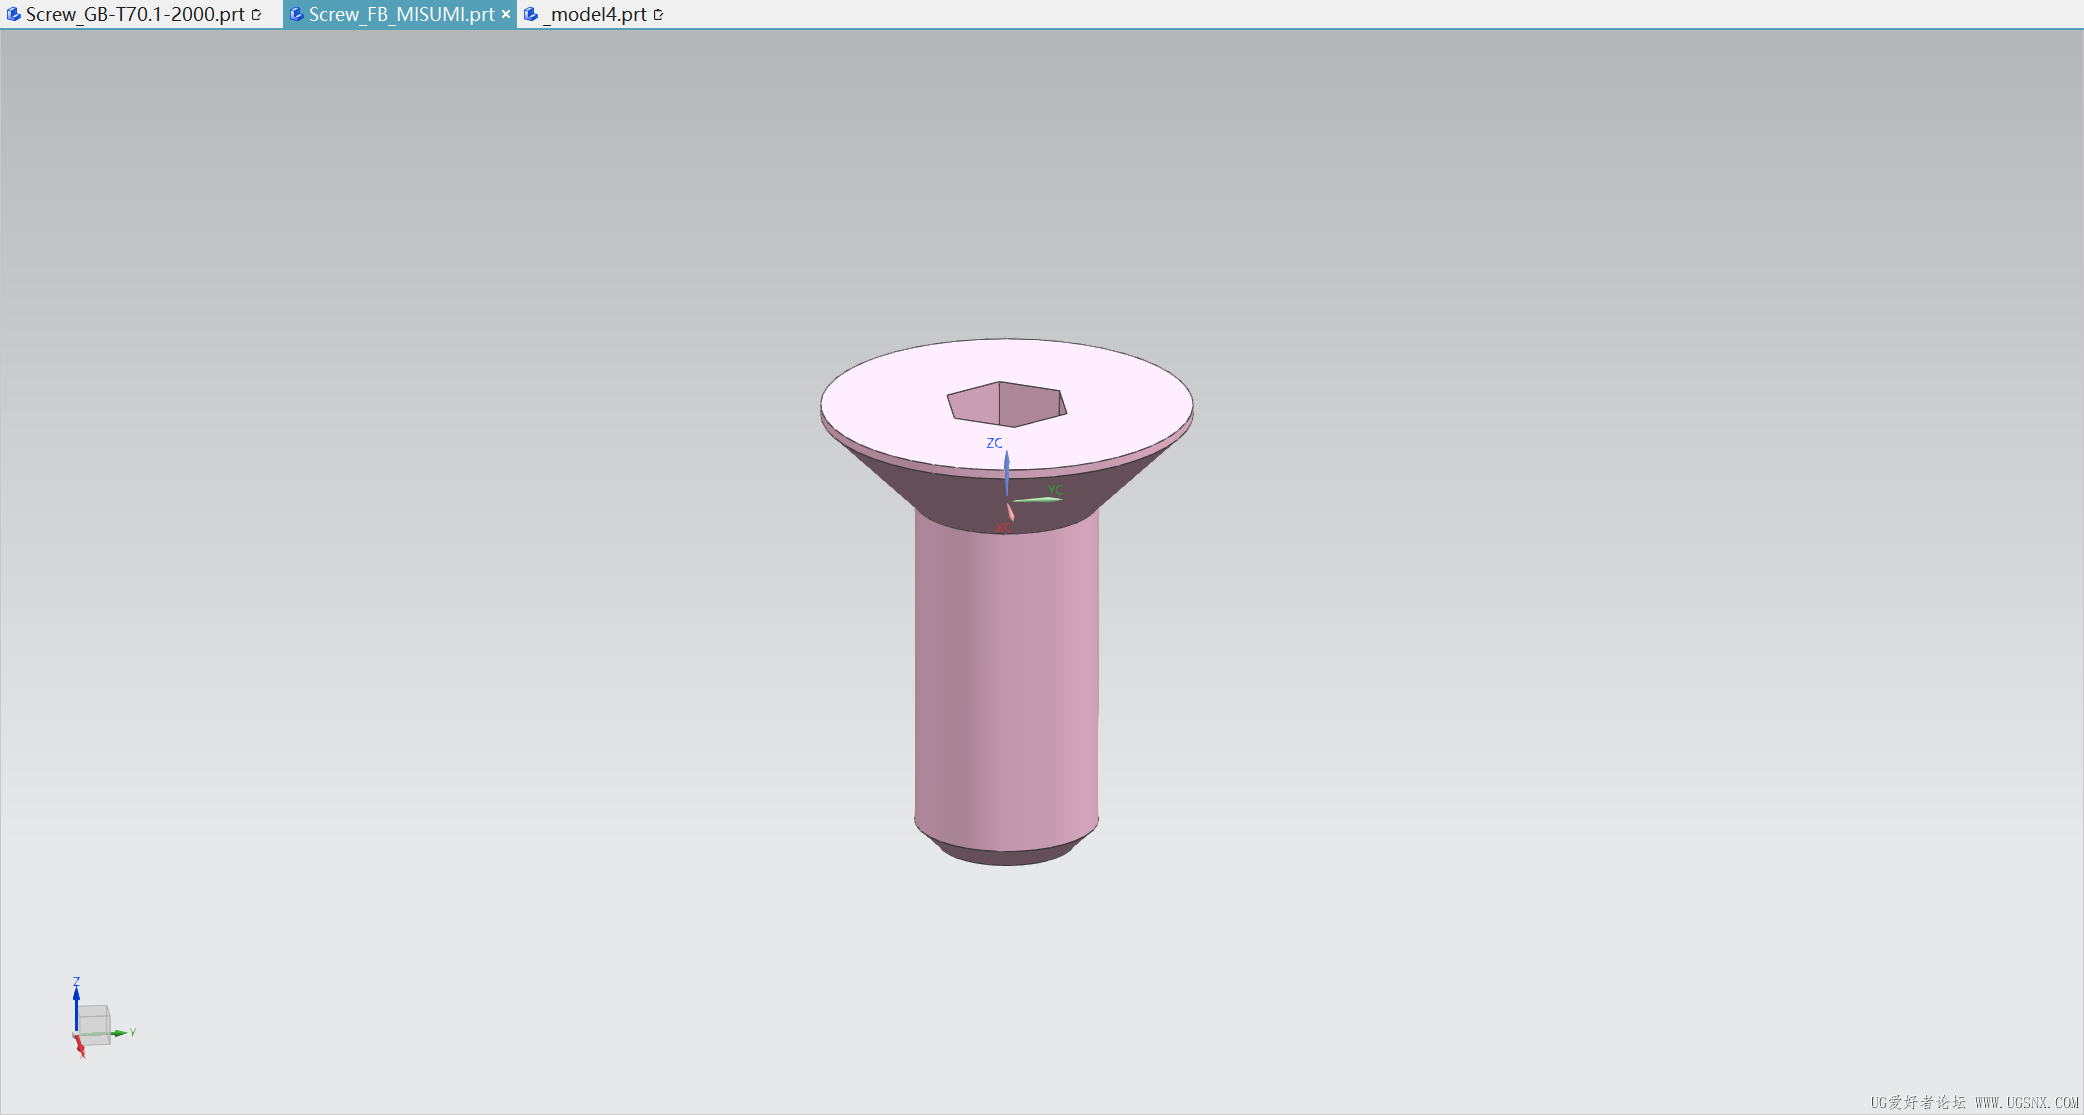Click the modified-state icon on _model4.prt tab
This screenshot has height=1115, width=2084.
(x=658, y=14)
